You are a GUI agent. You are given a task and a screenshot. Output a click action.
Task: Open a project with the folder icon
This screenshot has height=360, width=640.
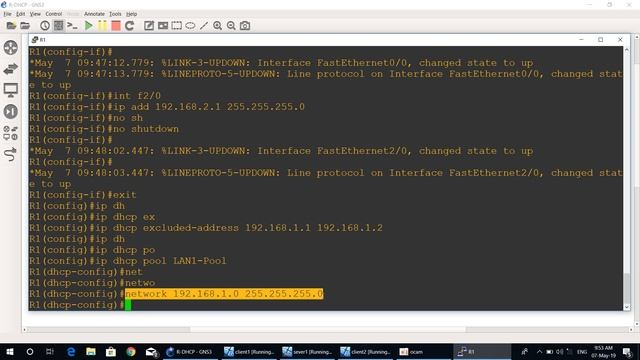pyautogui.click(x=25, y=26)
